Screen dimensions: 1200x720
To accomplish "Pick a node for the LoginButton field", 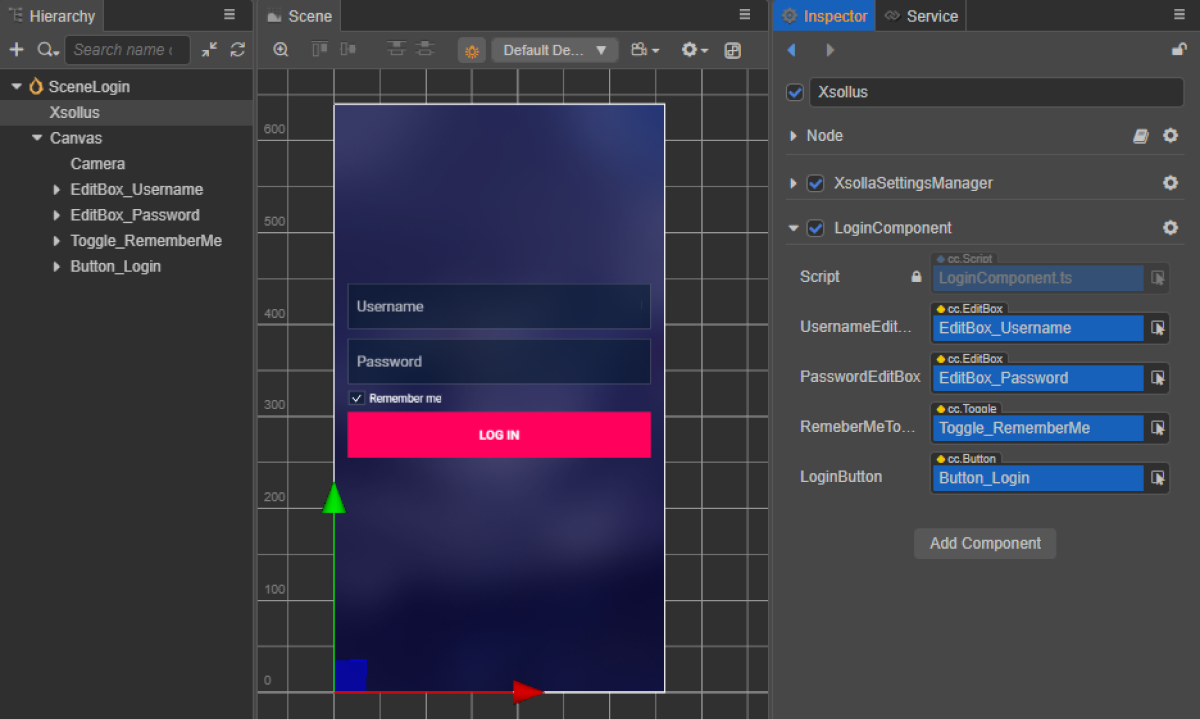I will pyautogui.click(x=1158, y=478).
